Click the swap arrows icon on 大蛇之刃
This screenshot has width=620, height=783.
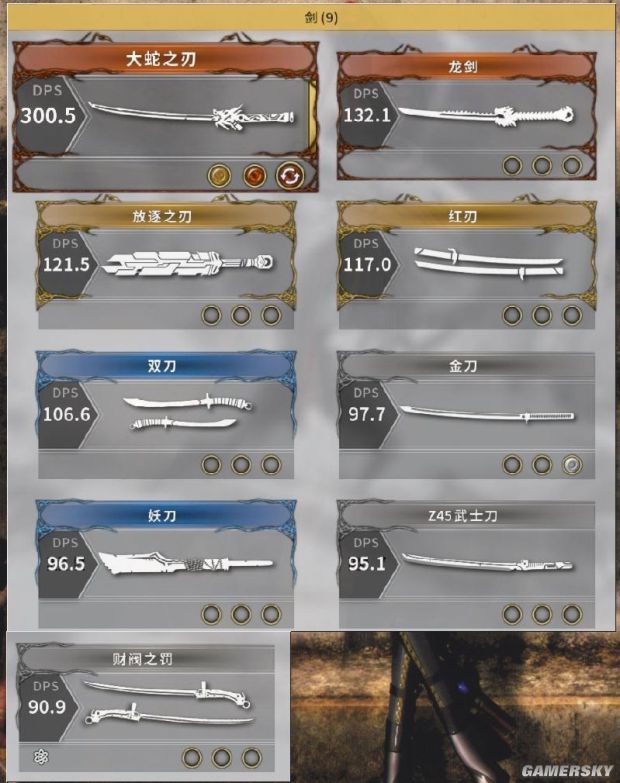(290, 176)
